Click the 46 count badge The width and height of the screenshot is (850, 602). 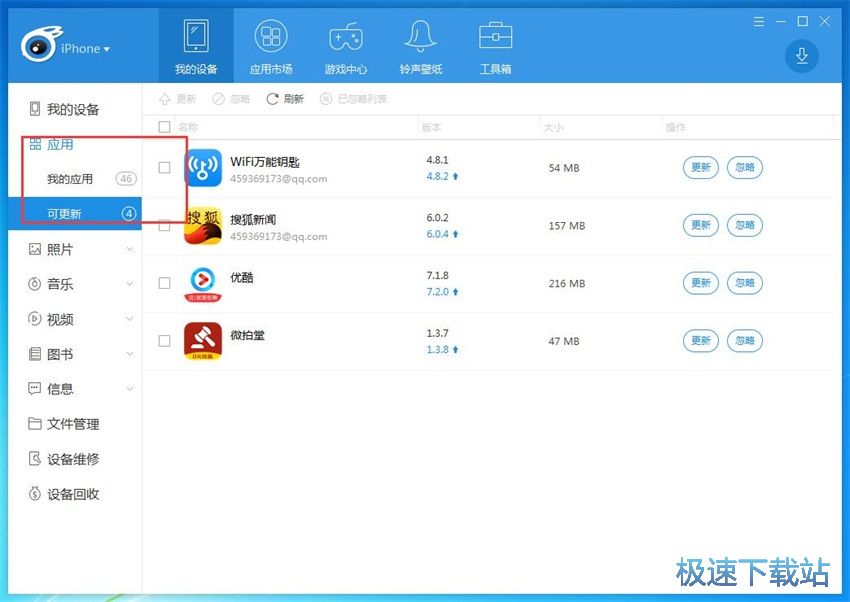point(126,178)
